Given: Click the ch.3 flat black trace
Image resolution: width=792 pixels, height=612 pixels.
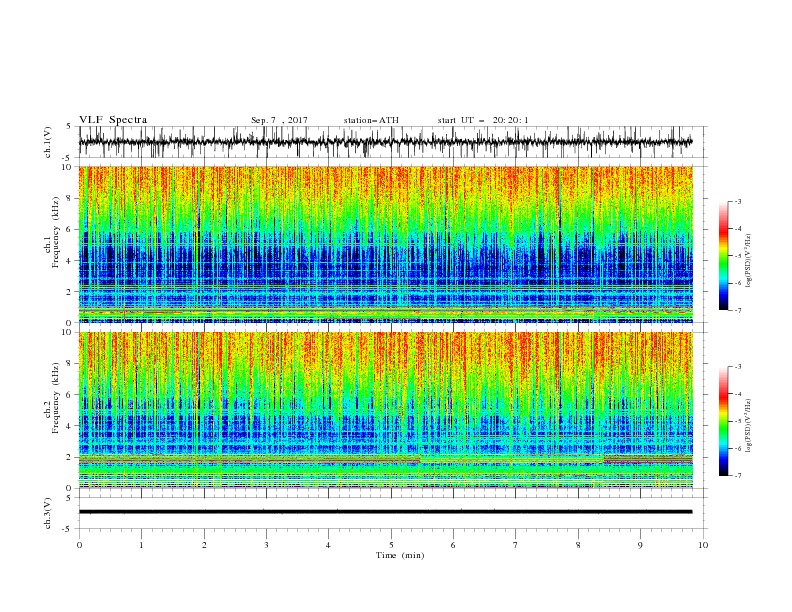Looking at the screenshot, I should click(x=386, y=512).
